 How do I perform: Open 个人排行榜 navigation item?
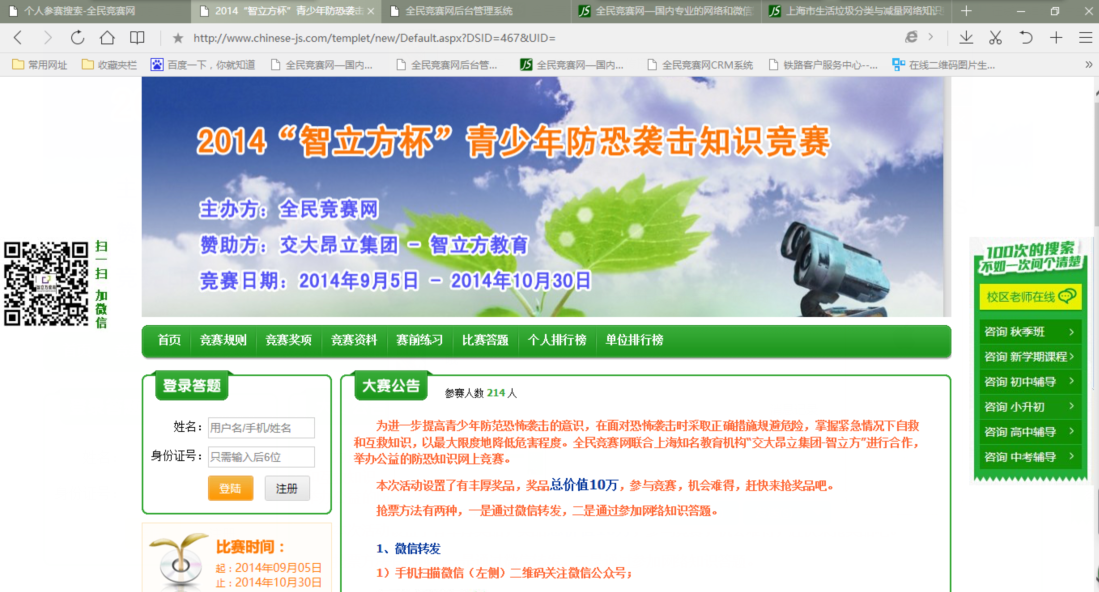point(557,340)
